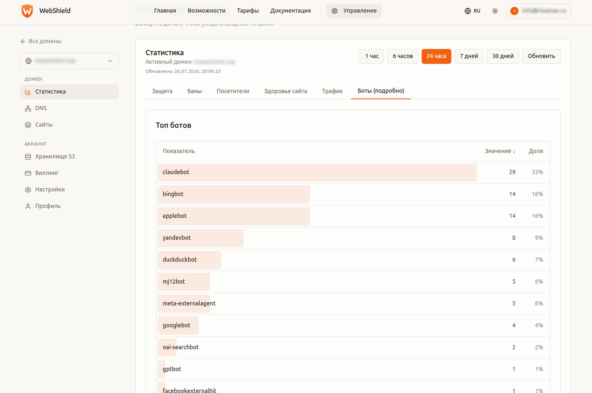Viewport: 592px width, 393px height.
Task: Sort by the Значение column header
Action: tap(500, 151)
